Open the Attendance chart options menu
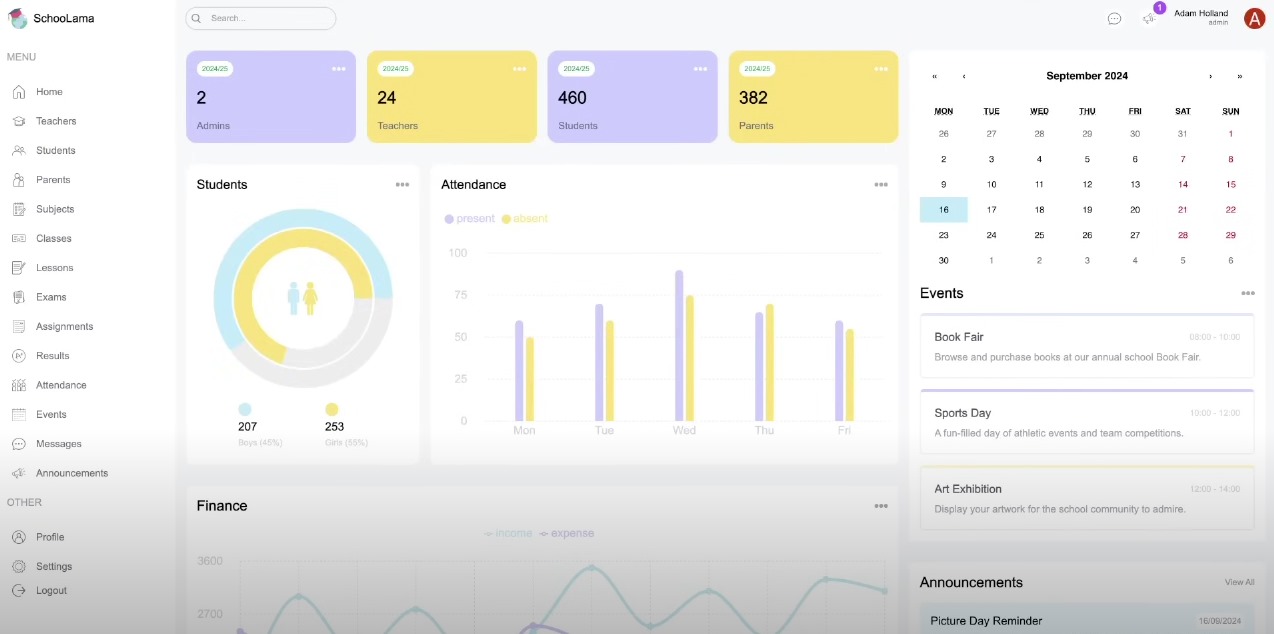Screen dimensions: 1274x634 (881, 185)
